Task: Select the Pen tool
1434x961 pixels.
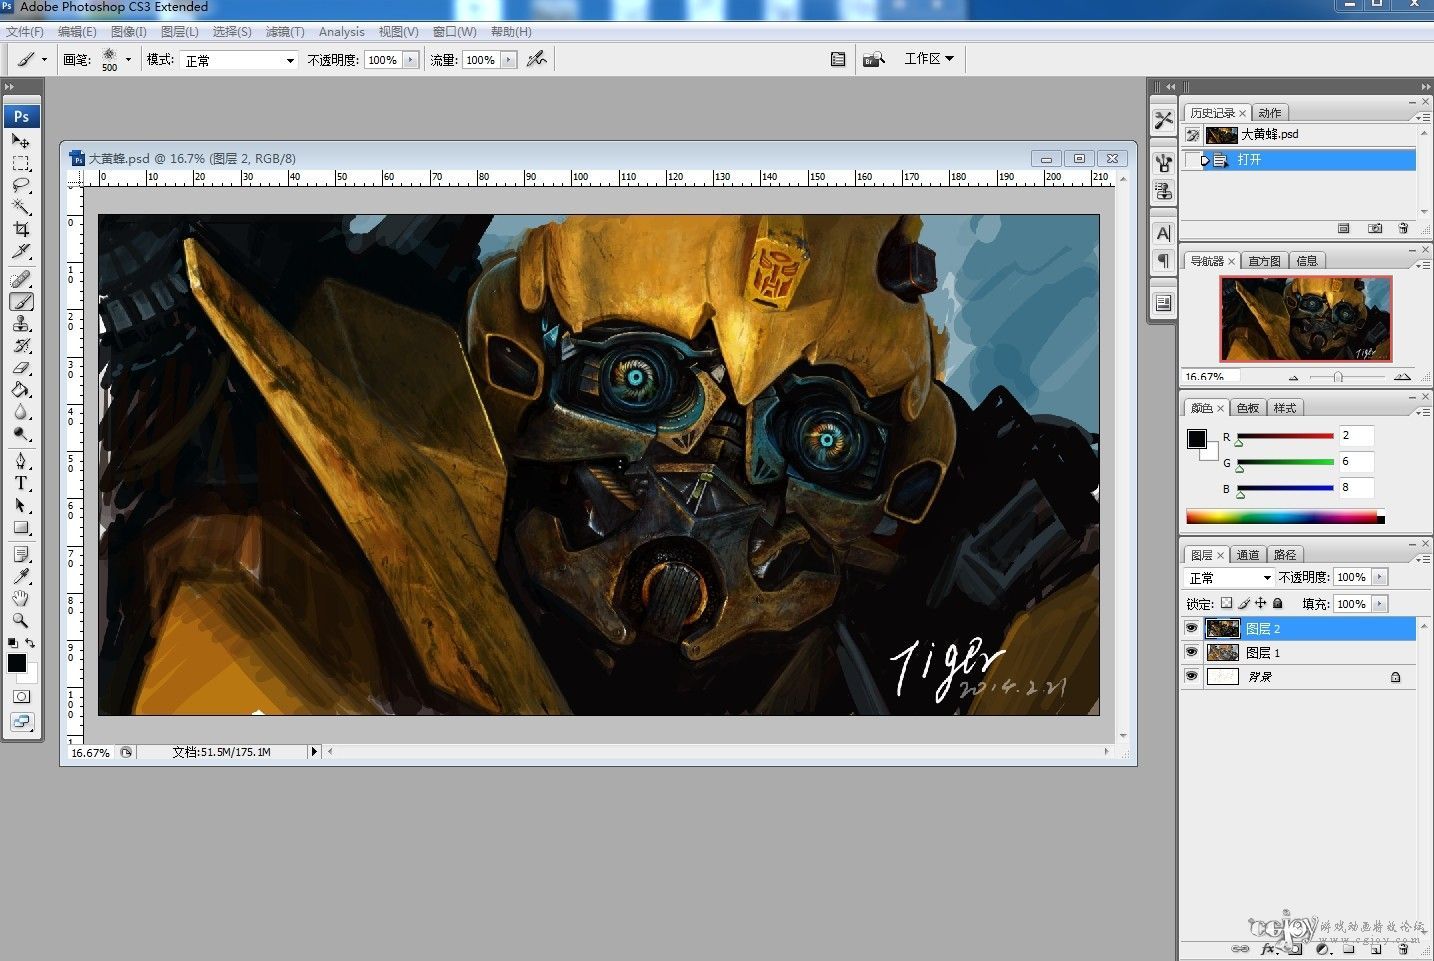Action: click(21, 461)
